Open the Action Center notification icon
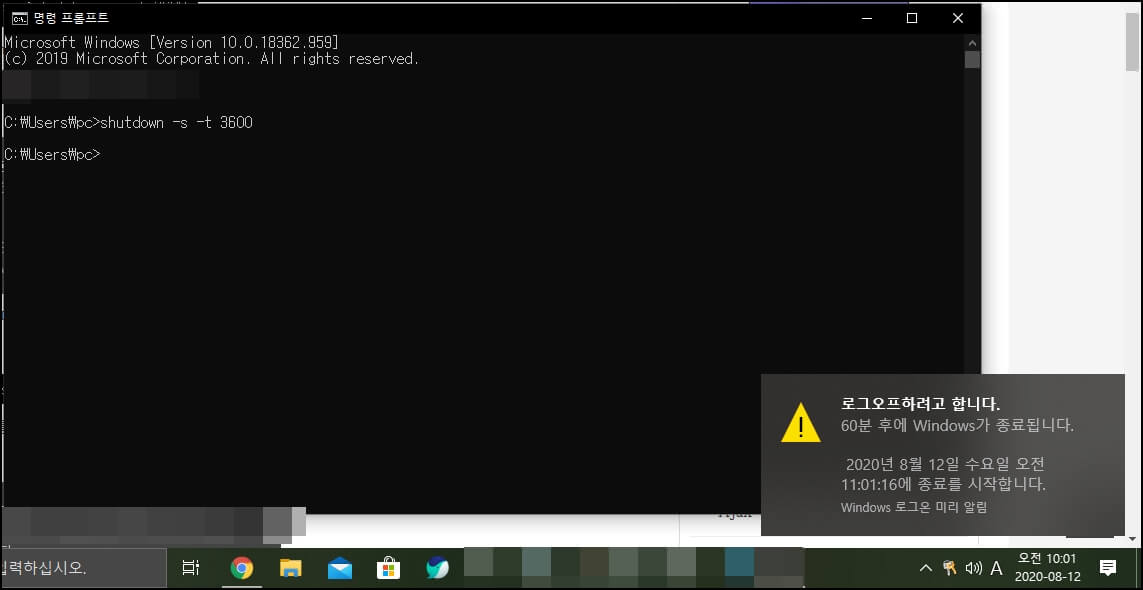Viewport: 1143px width, 590px height. 1108,567
